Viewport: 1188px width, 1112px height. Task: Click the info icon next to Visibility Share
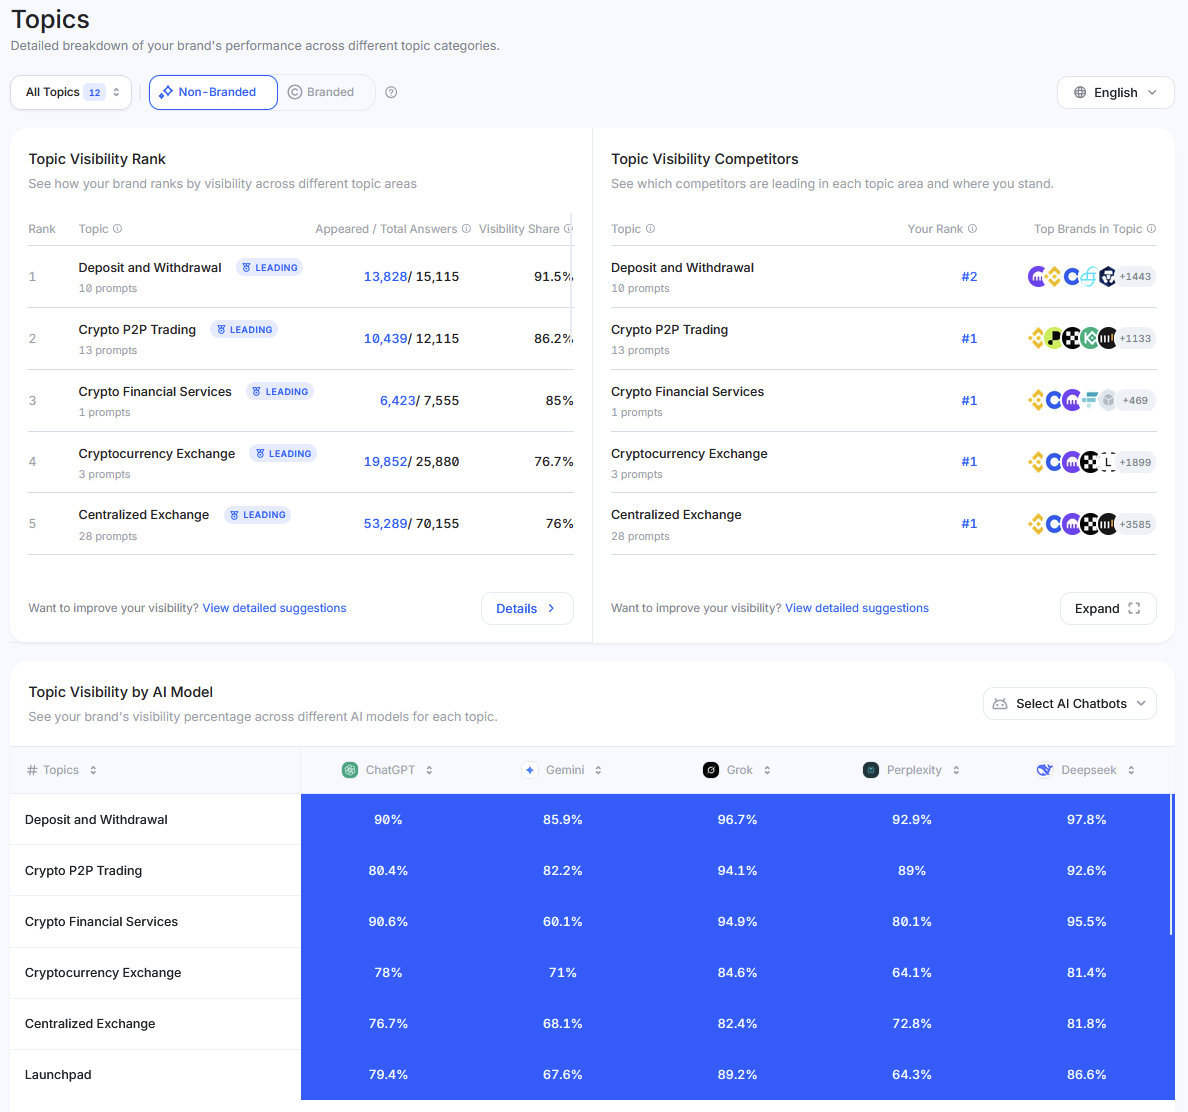569,228
